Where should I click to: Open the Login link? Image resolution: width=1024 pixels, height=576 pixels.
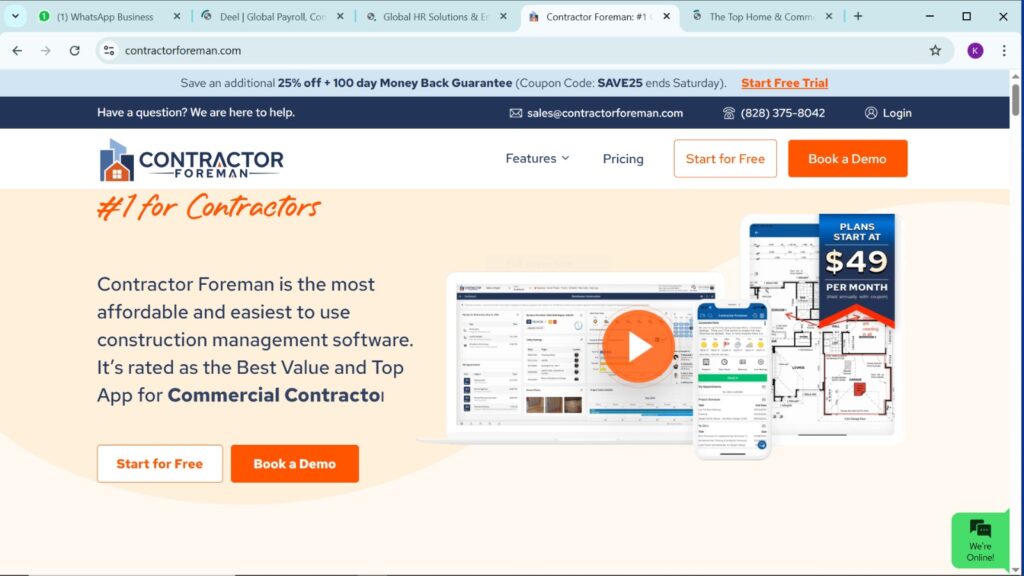(x=897, y=113)
